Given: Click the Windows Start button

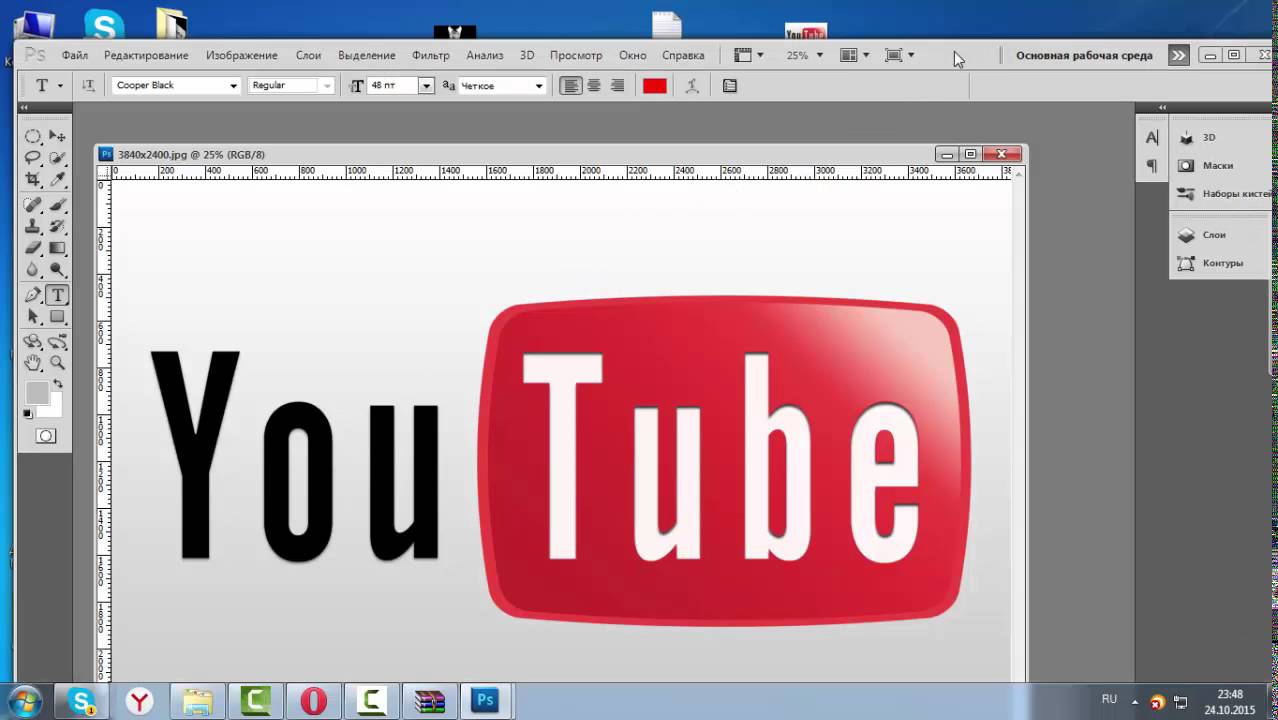Looking at the screenshot, I should pyautogui.click(x=25, y=701).
